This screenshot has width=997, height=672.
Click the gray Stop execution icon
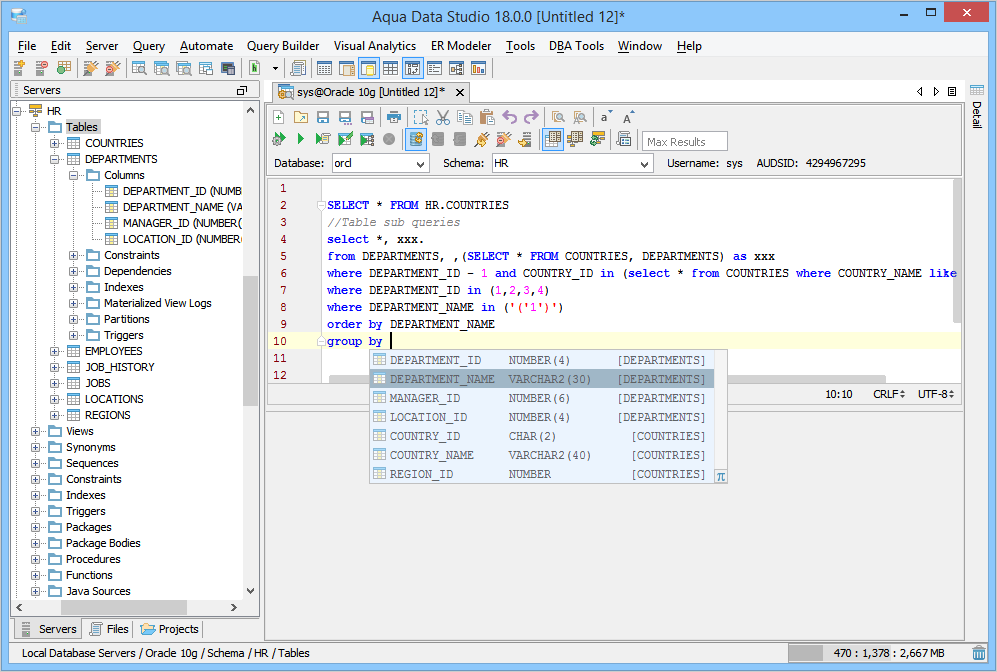[389, 139]
